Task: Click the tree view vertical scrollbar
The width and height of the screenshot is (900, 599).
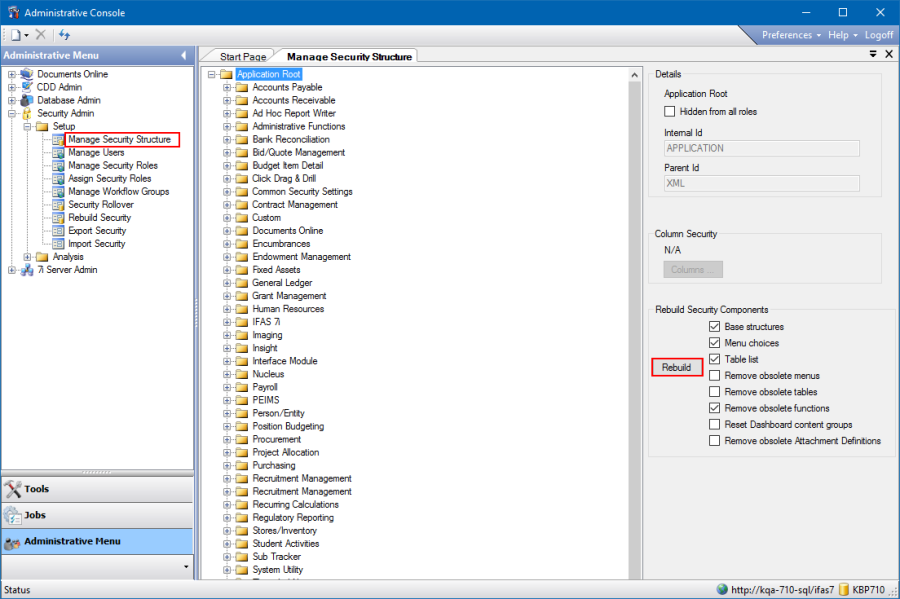Action: (x=634, y=320)
